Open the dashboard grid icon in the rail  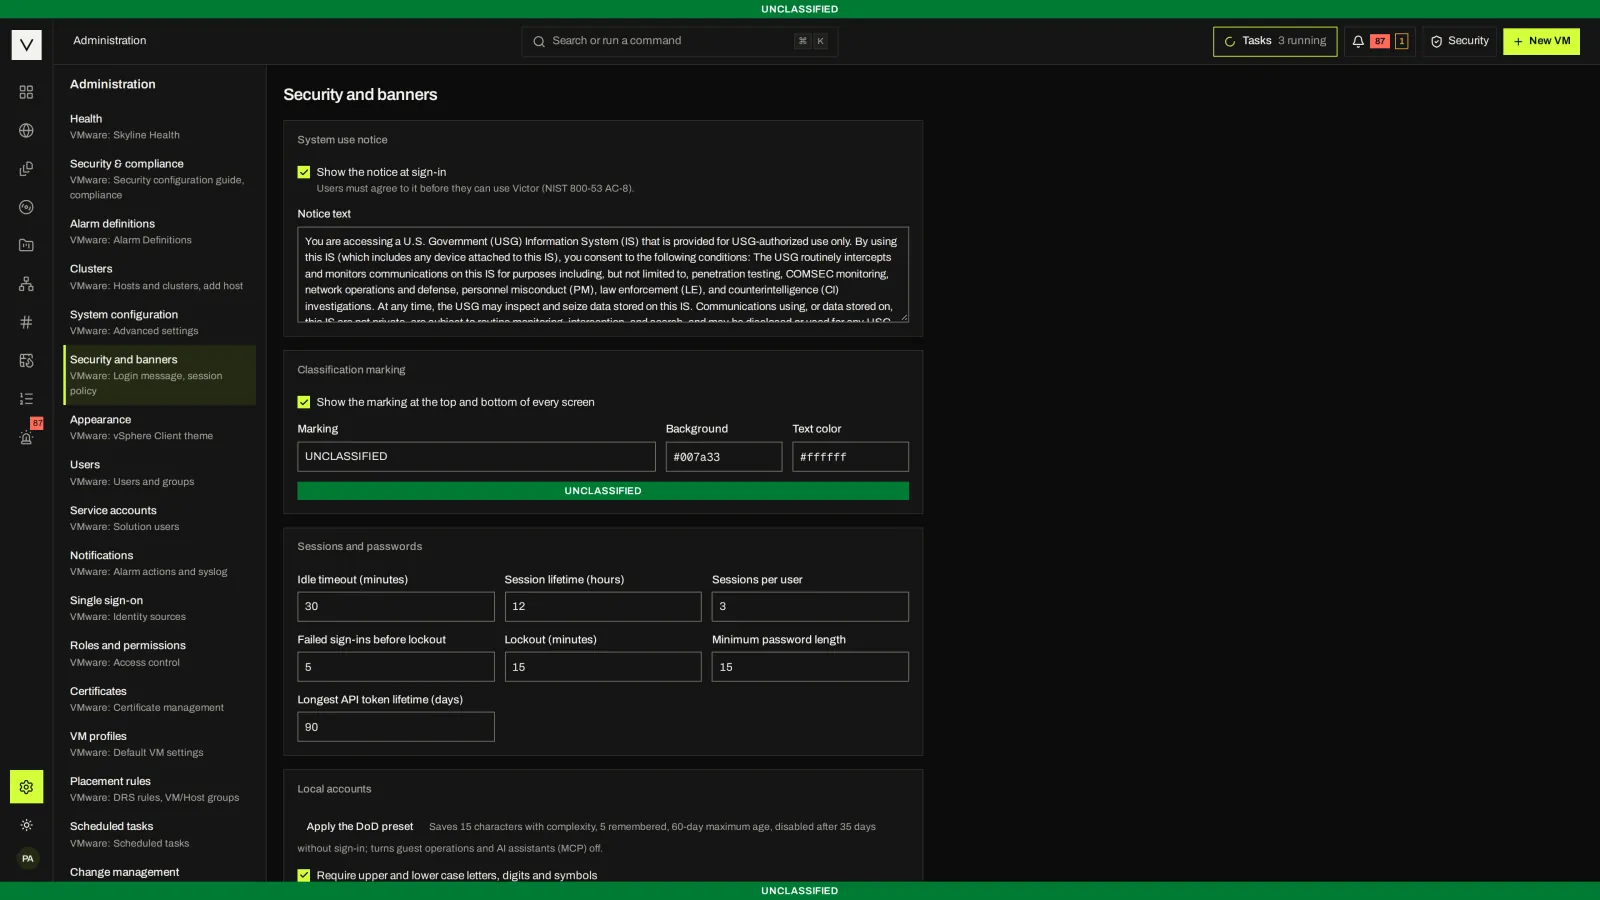pyautogui.click(x=26, y=92)
